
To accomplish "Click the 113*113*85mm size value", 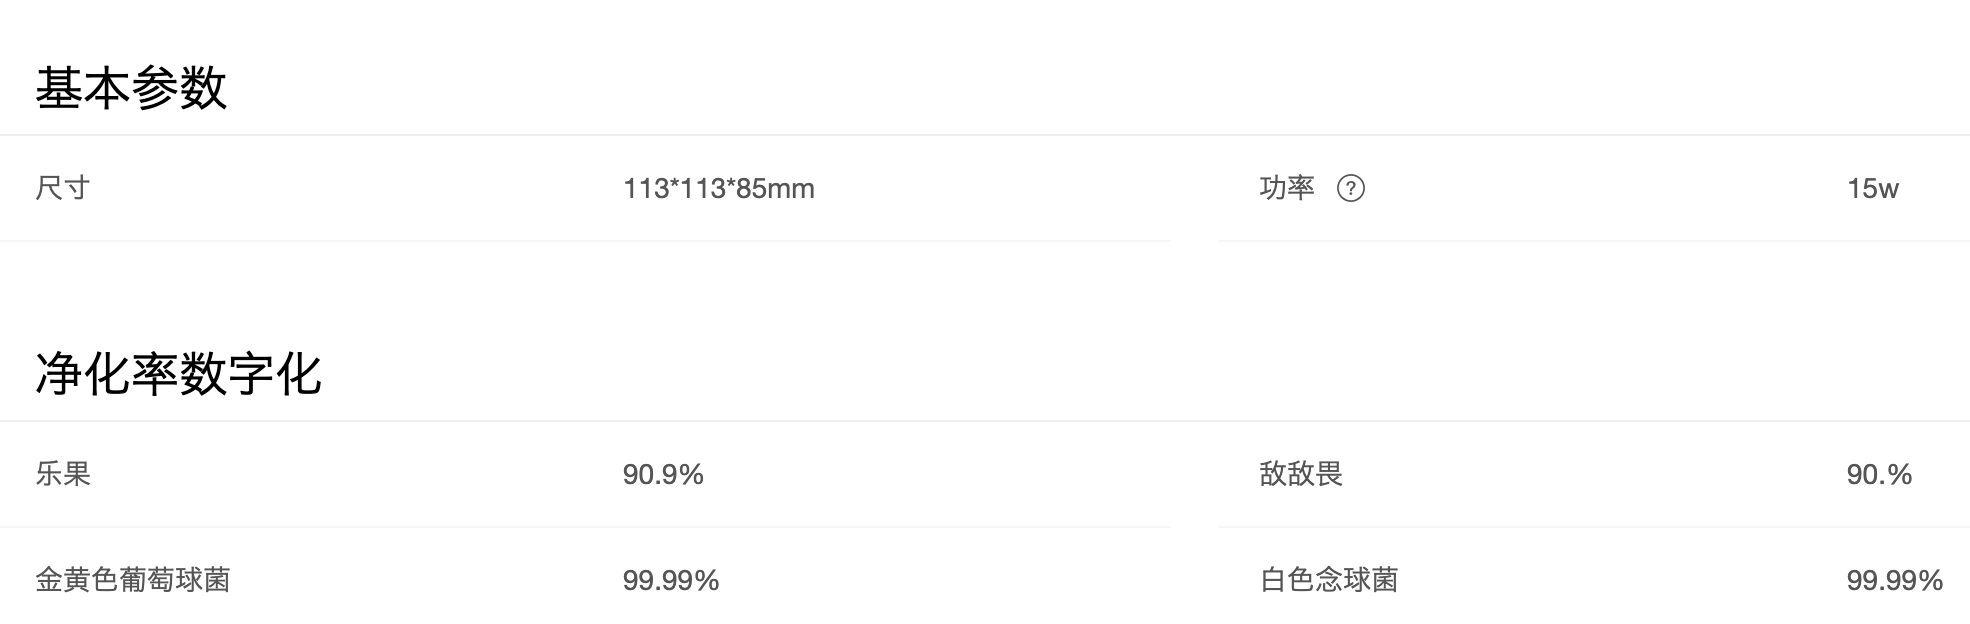I will [719, 188].
